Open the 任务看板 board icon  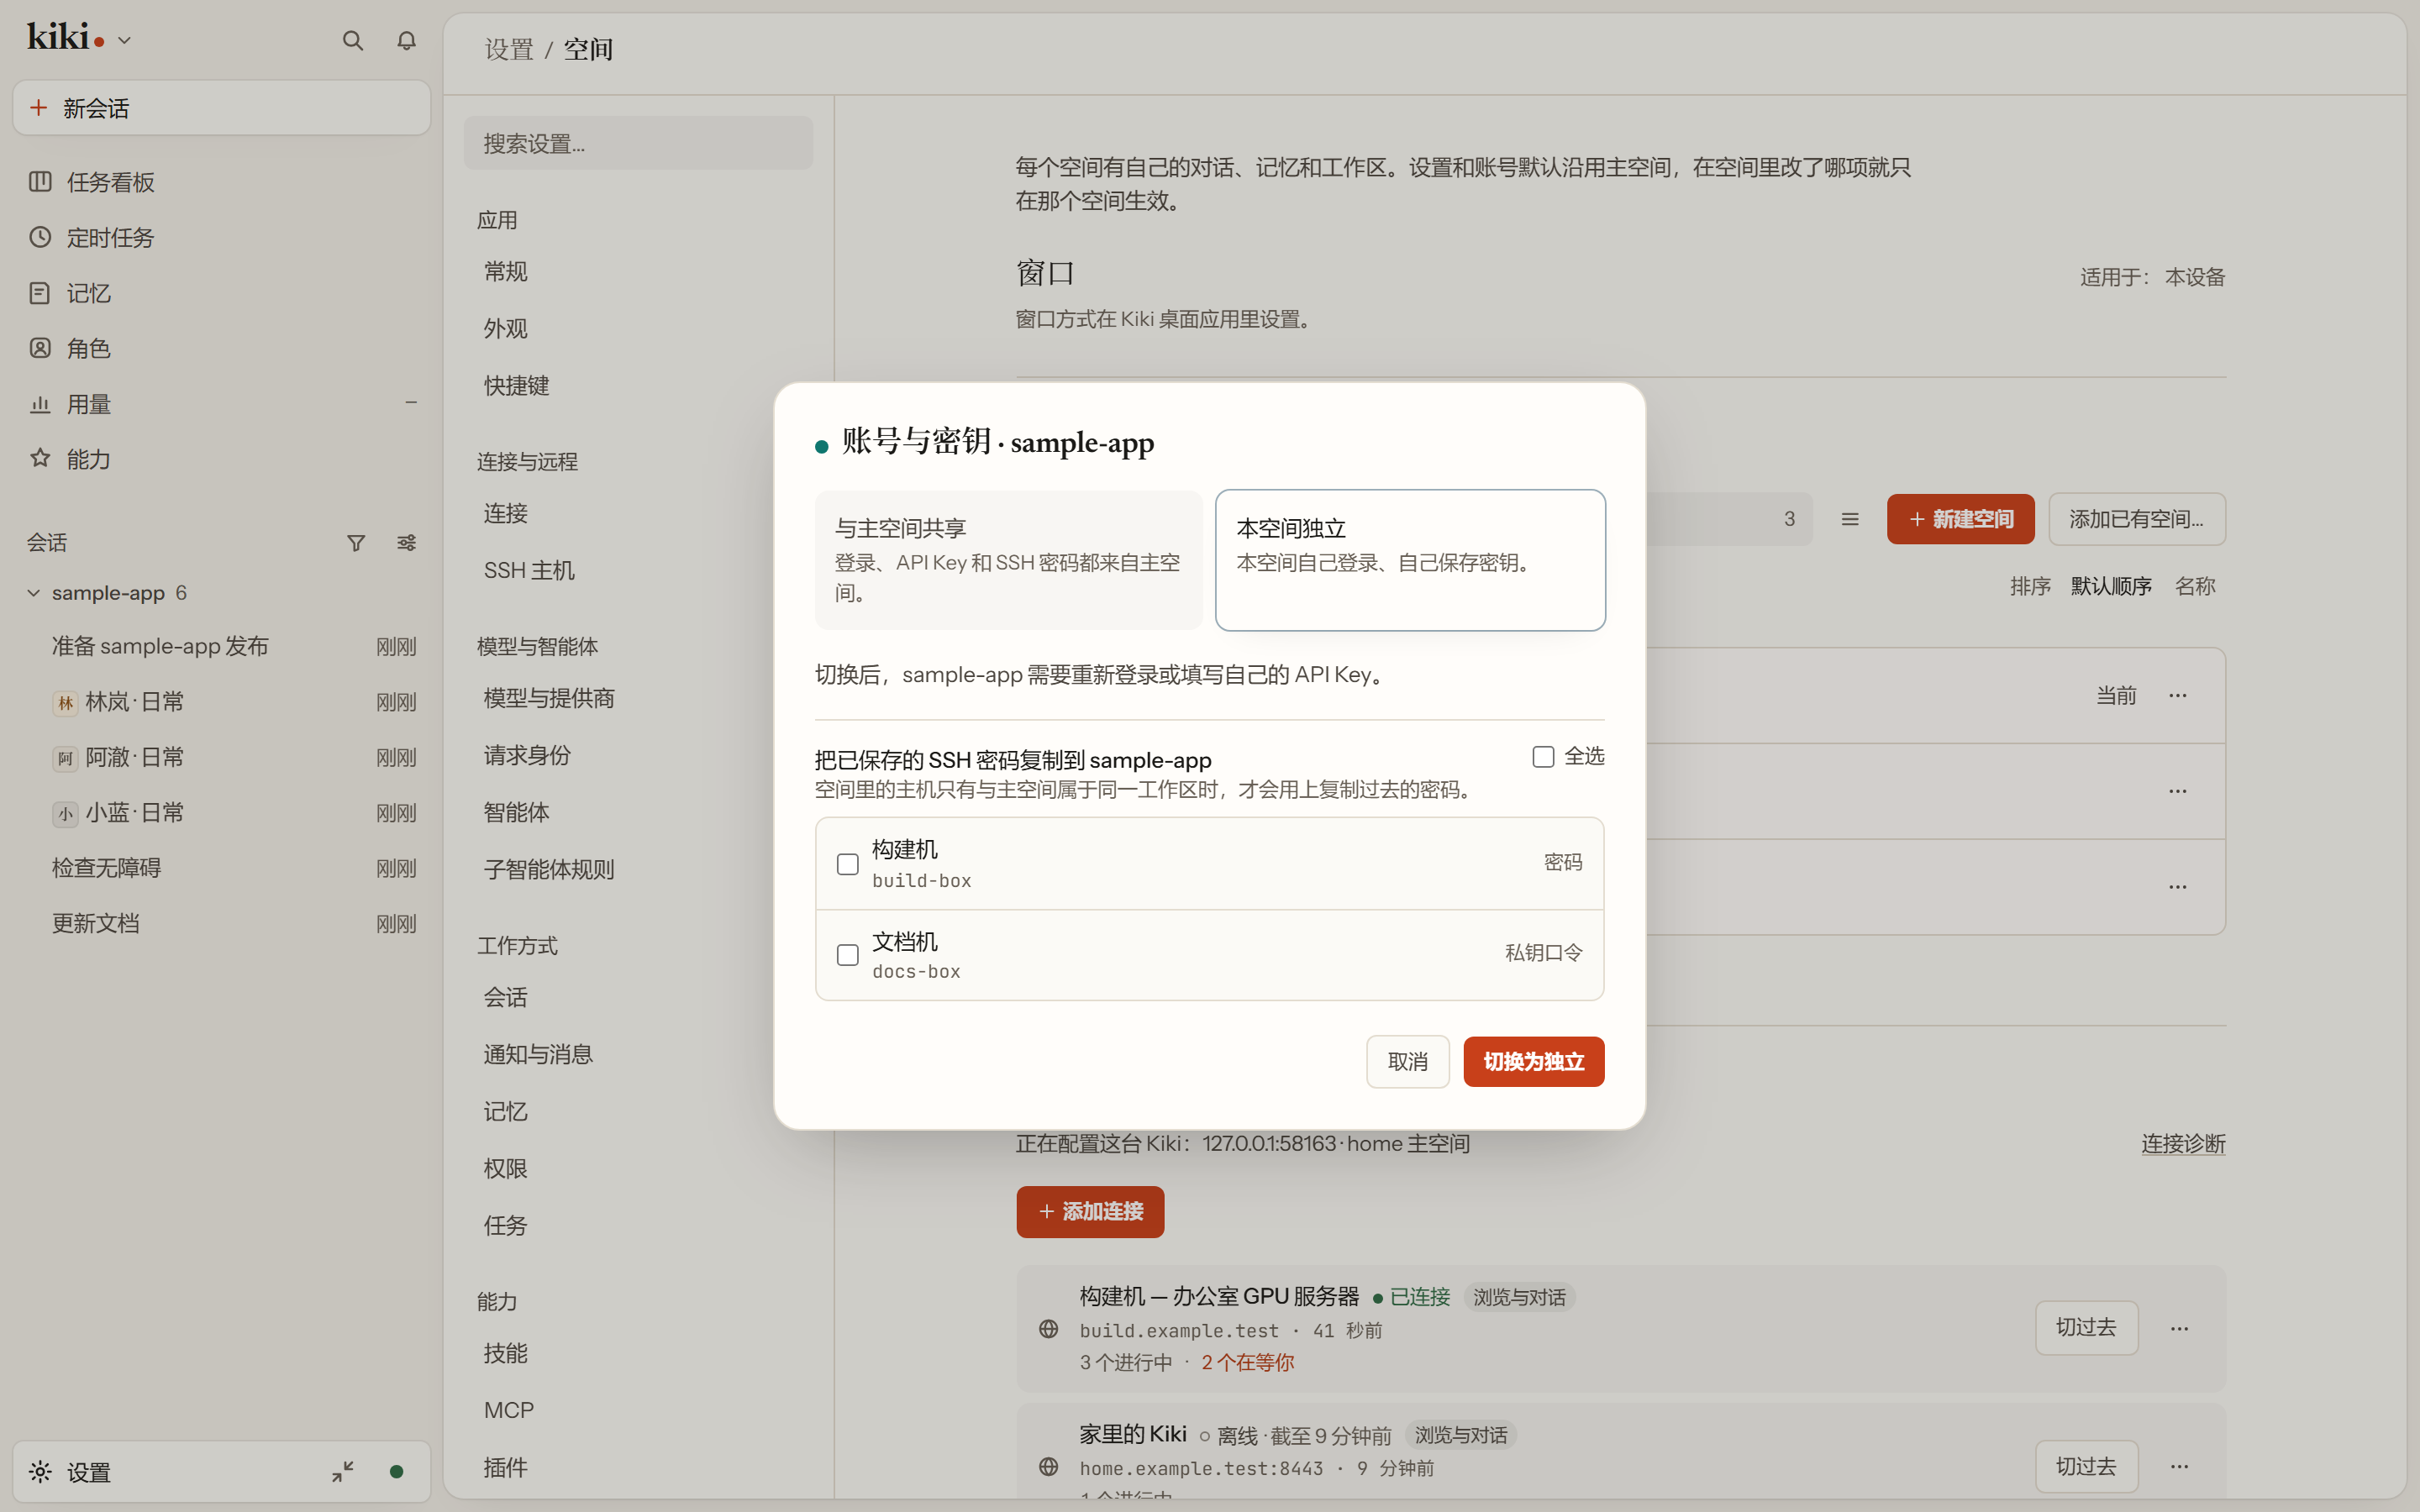[40, 181]
